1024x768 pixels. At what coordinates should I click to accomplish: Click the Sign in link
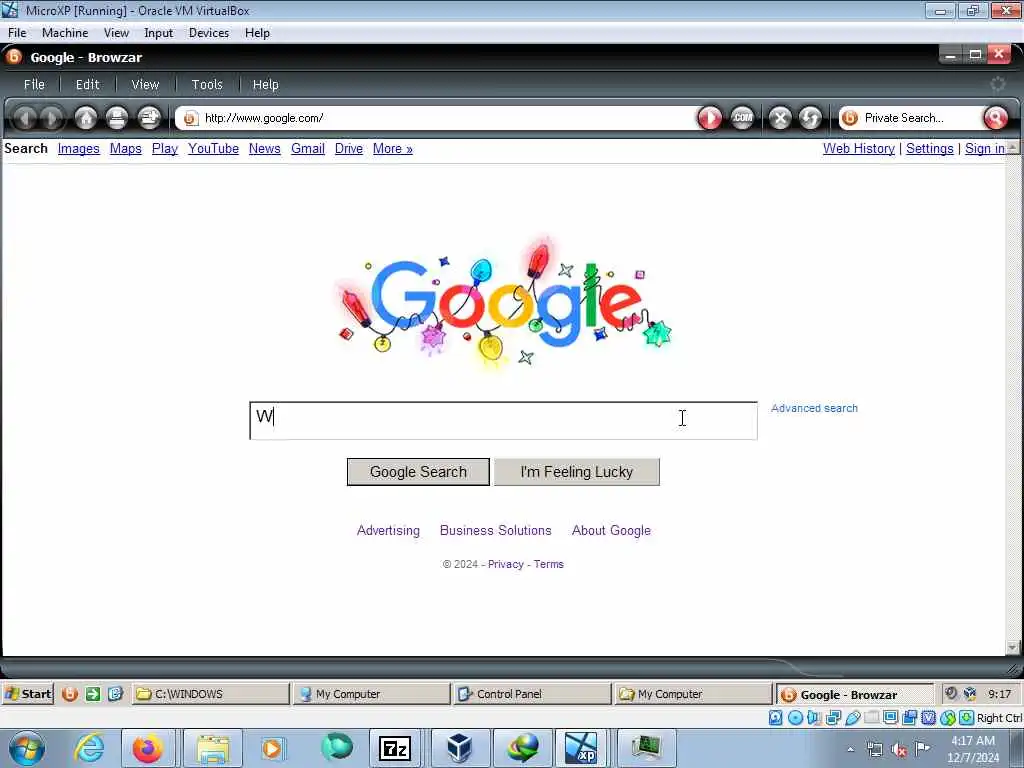[x=985, y=149]
